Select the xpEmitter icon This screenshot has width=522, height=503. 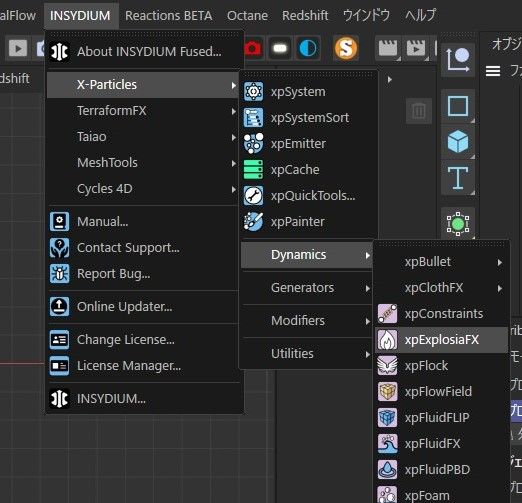tap(253, 144)
